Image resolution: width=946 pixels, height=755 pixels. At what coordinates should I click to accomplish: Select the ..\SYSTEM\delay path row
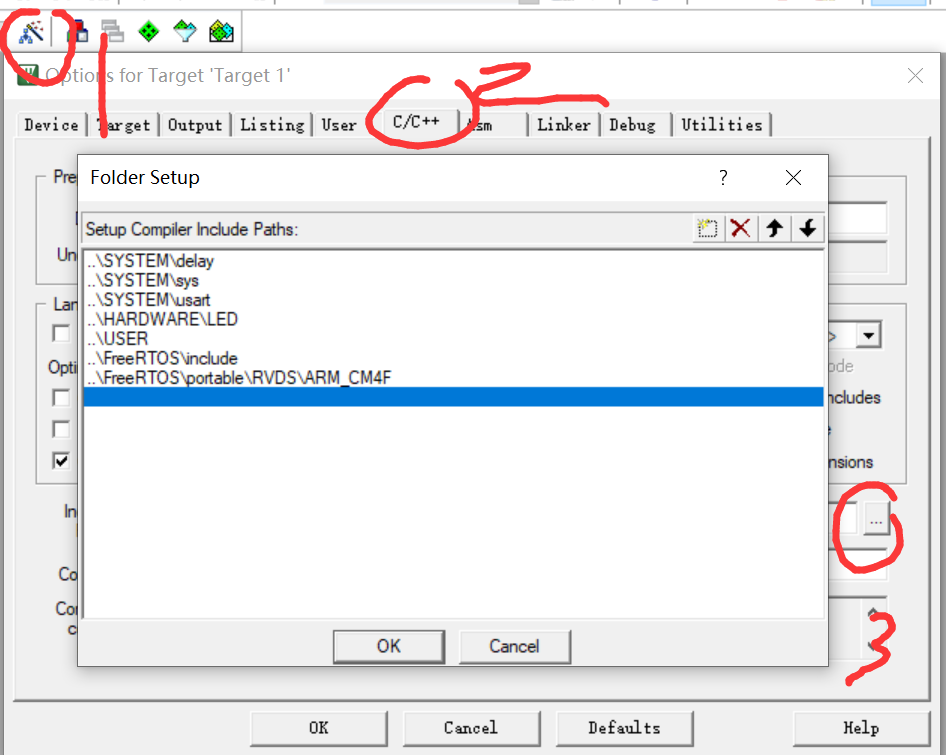[453, 261]
